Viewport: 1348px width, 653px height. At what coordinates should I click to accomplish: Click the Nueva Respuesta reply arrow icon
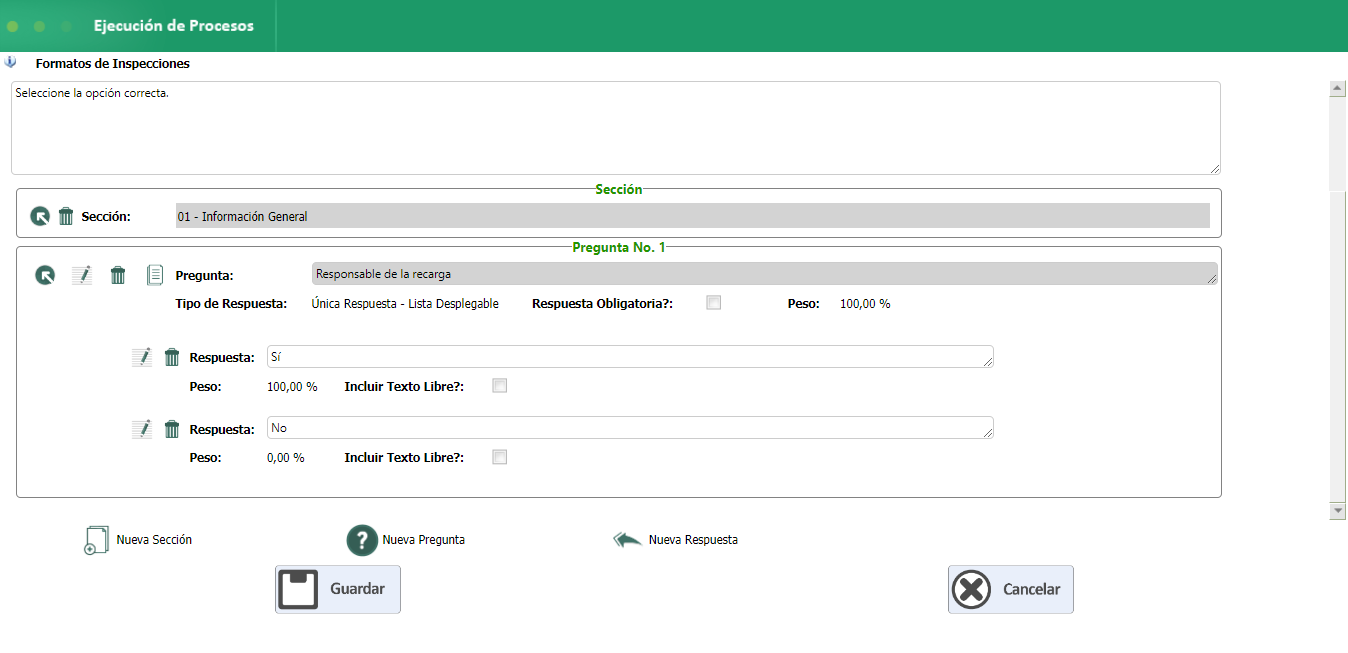(627, 540)
